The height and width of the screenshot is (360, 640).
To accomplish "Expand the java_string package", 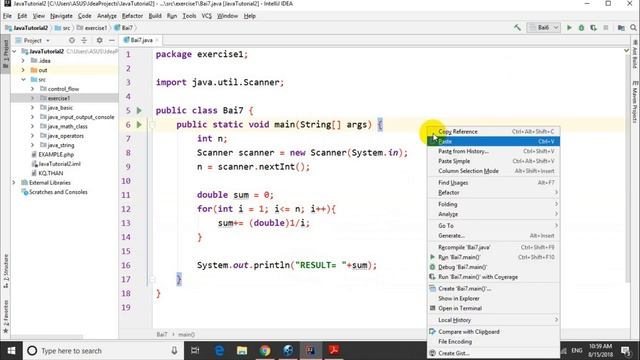I will coord(32,145).
